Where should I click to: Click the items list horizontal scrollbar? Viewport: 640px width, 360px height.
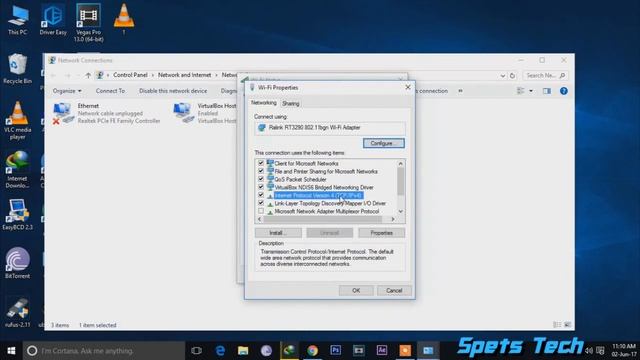coord(322,219)
